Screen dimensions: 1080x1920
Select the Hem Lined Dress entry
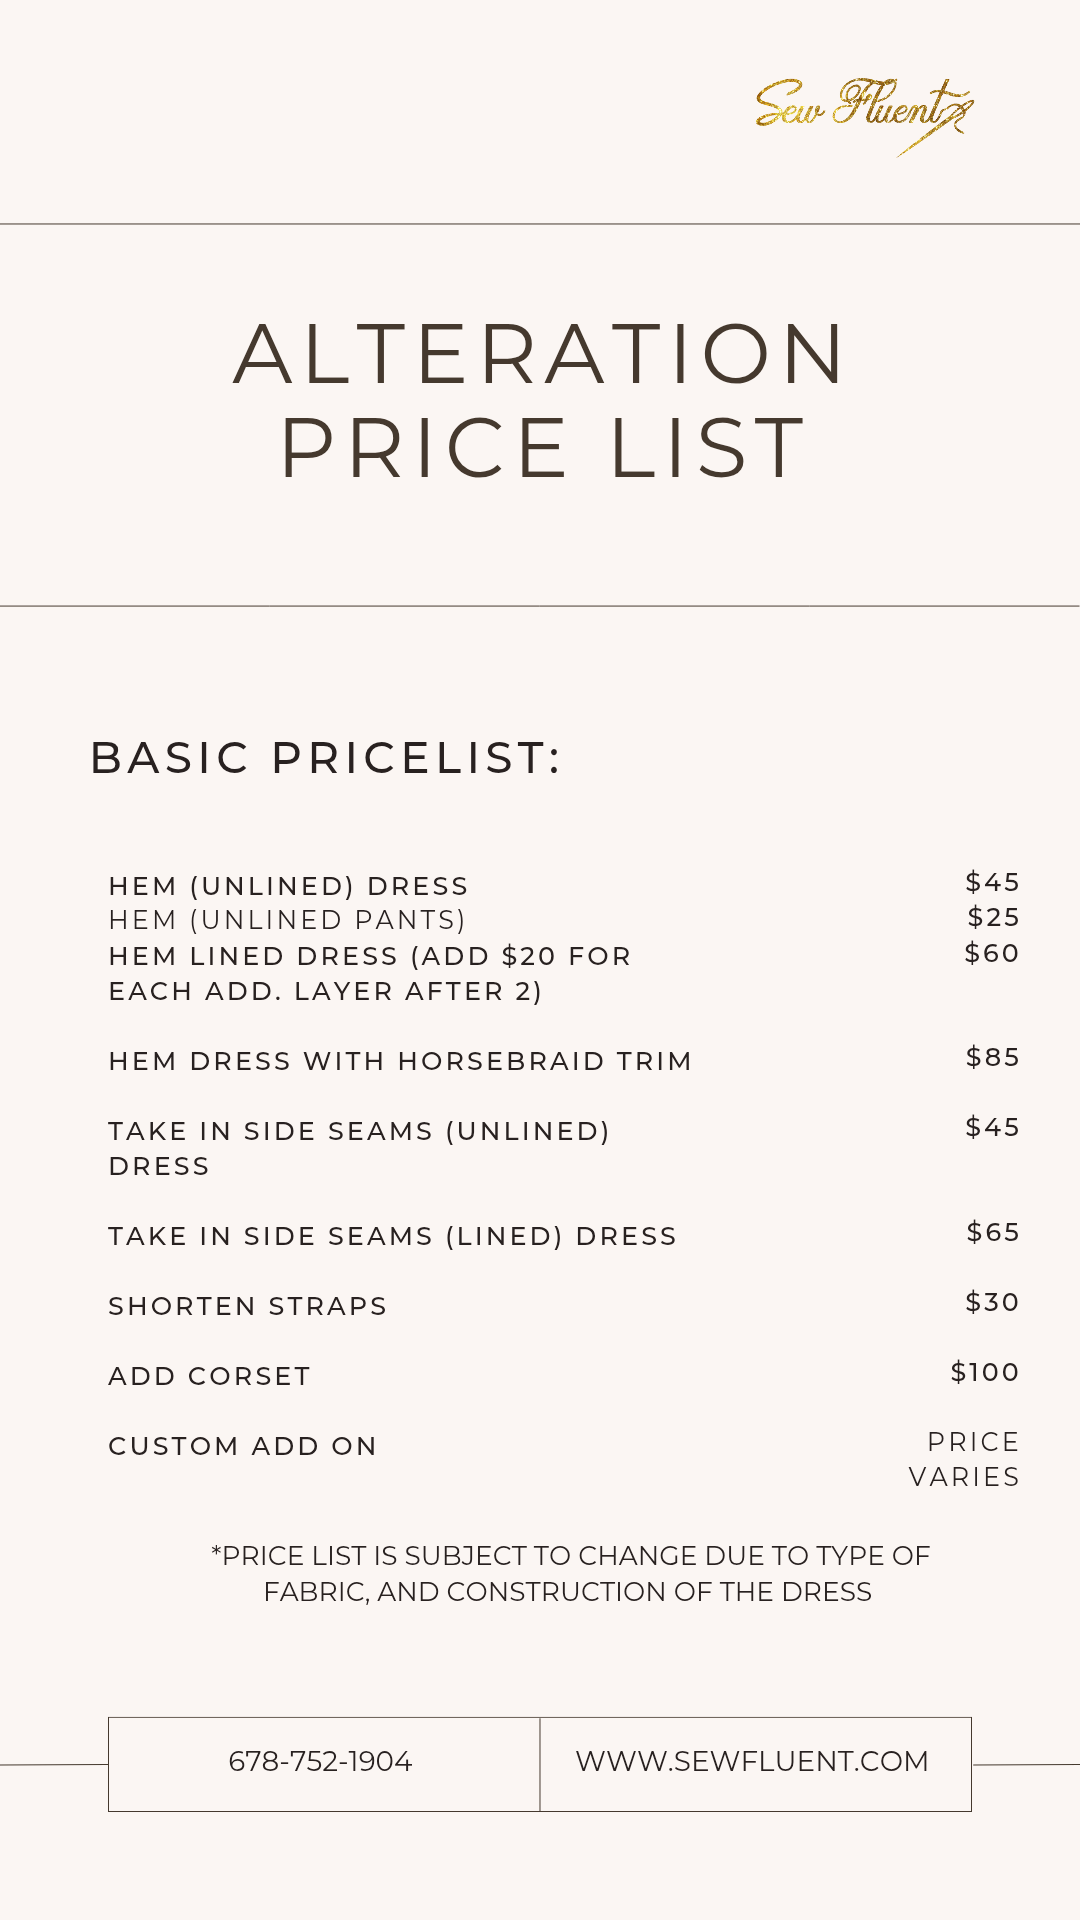click(x=370, y=973)
